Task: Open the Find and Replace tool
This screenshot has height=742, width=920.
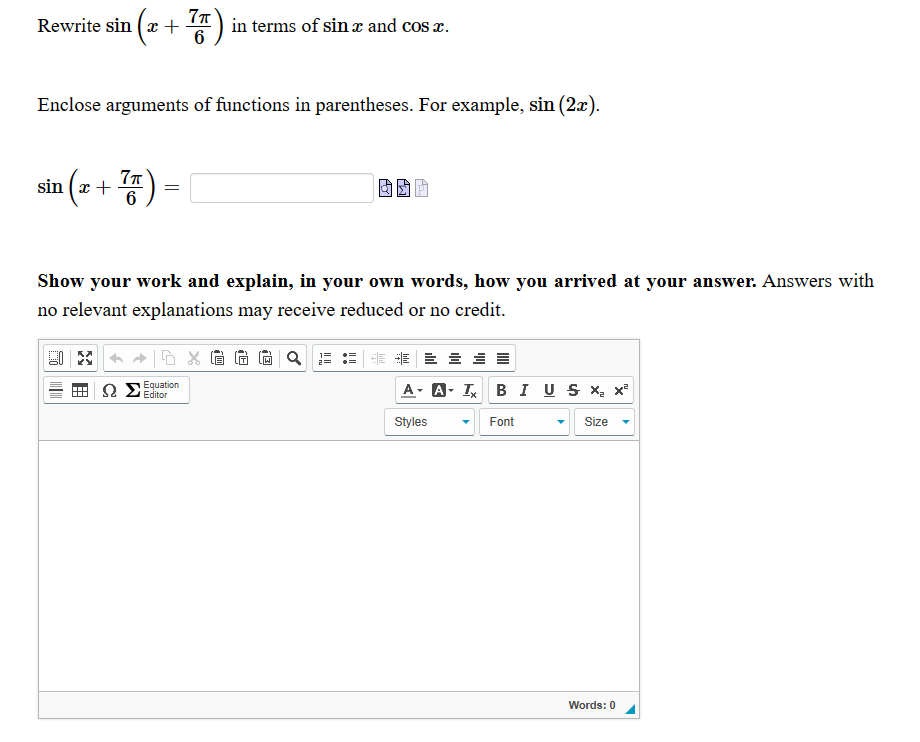Action: tap(293, 358)
